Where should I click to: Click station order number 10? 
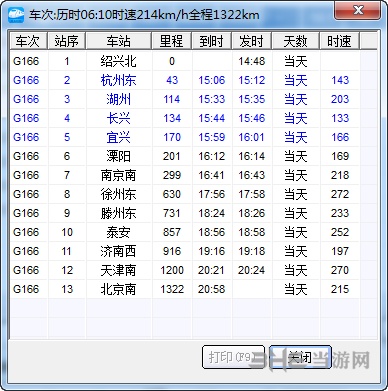click(67, 232)
